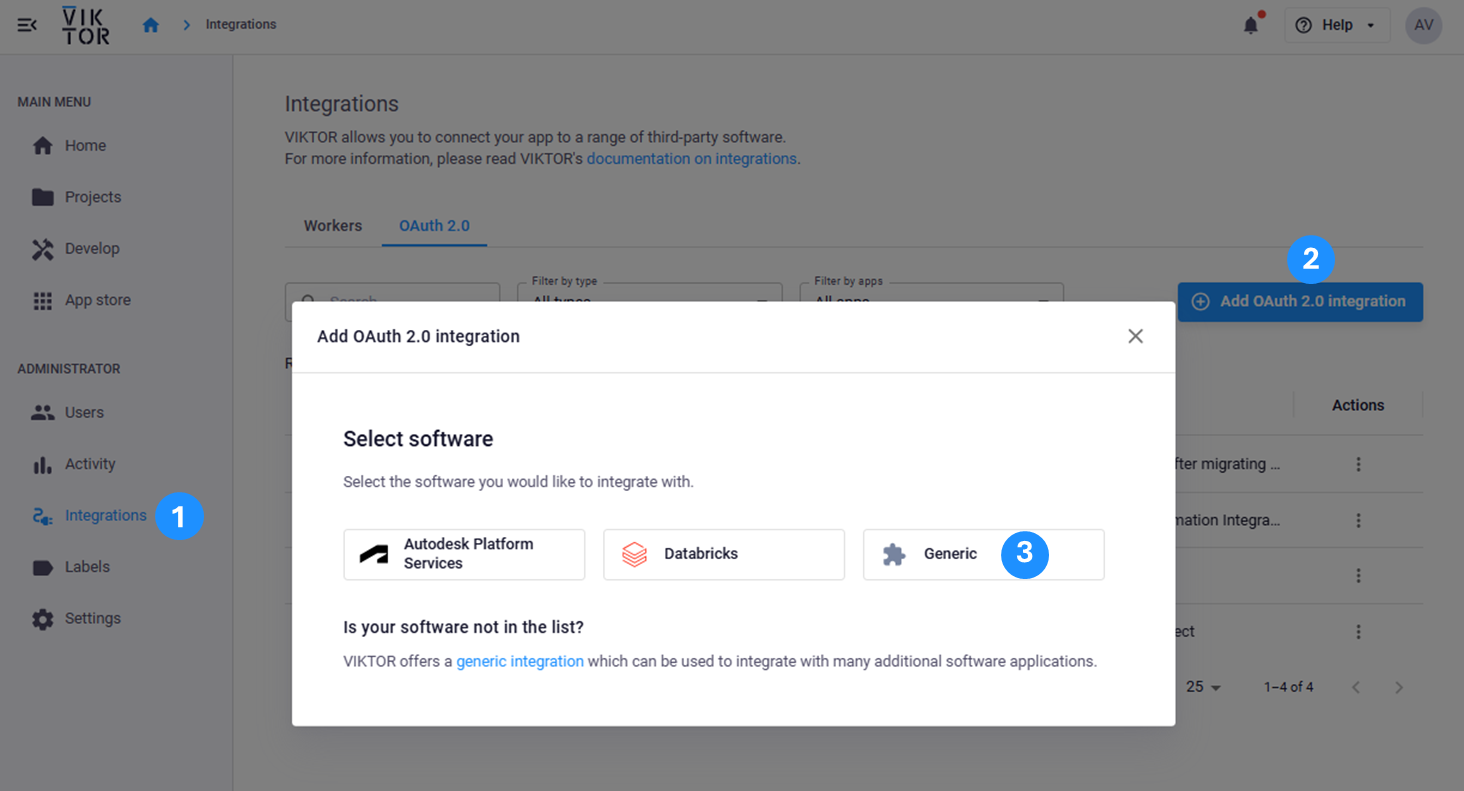Select the OAuth 2.0 tab

pyautogui.click(x=434, y=226)
